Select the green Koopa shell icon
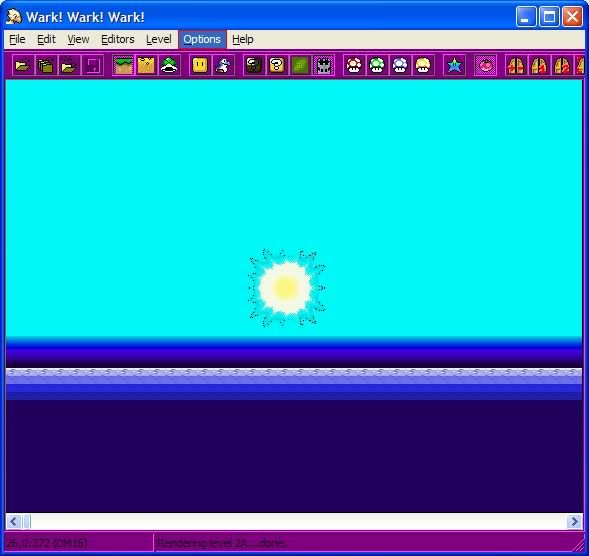The height and width of the screenshot is (556, 589). coord(169,65)
